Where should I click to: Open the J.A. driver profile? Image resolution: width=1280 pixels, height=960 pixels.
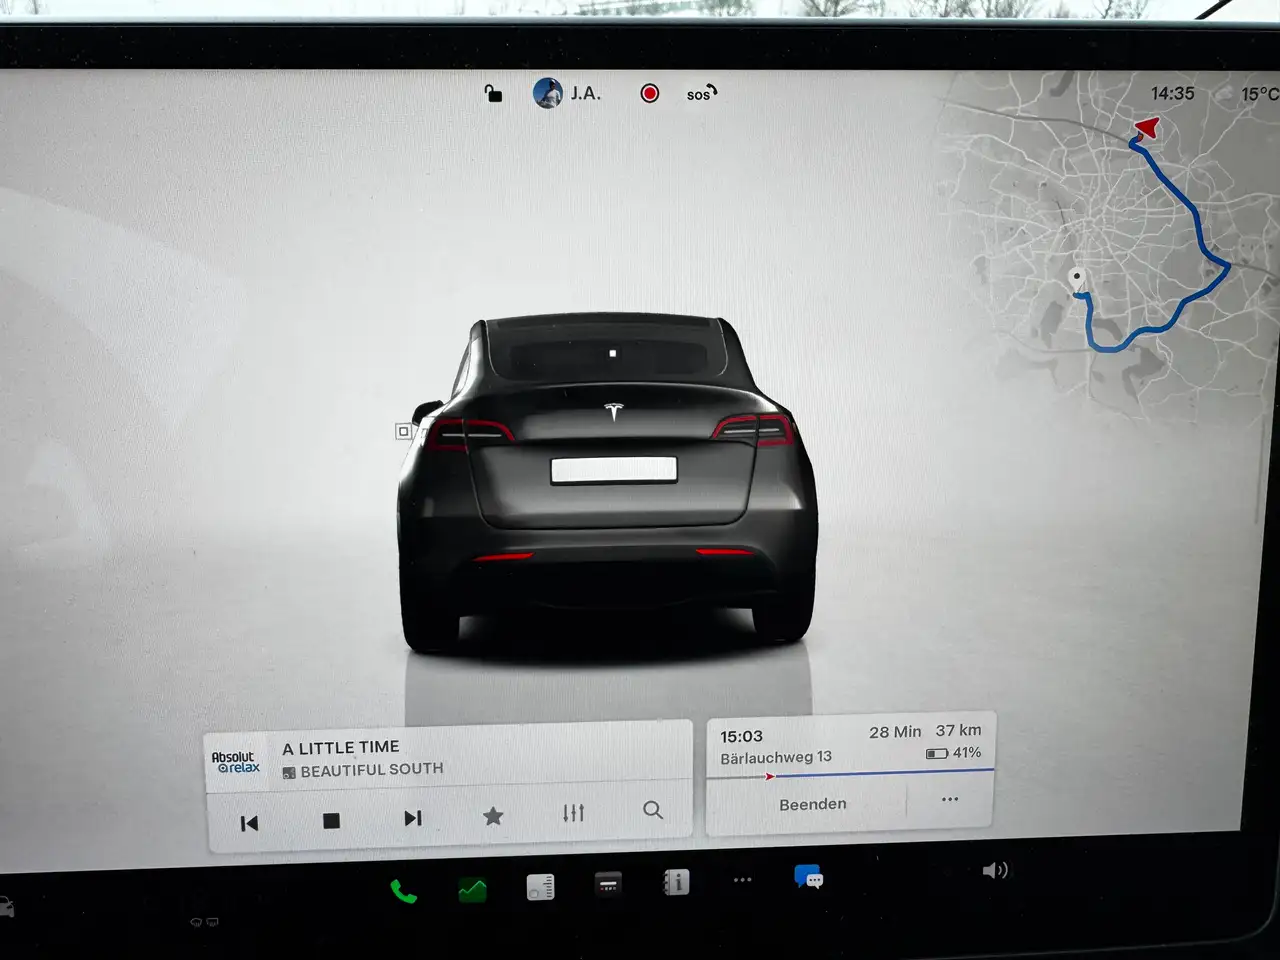[567, 93]
